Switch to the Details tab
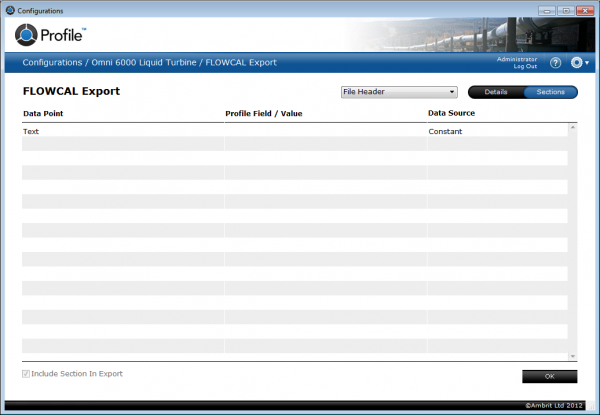This screenshot has height=415, width=600. [x=496, y=92]
